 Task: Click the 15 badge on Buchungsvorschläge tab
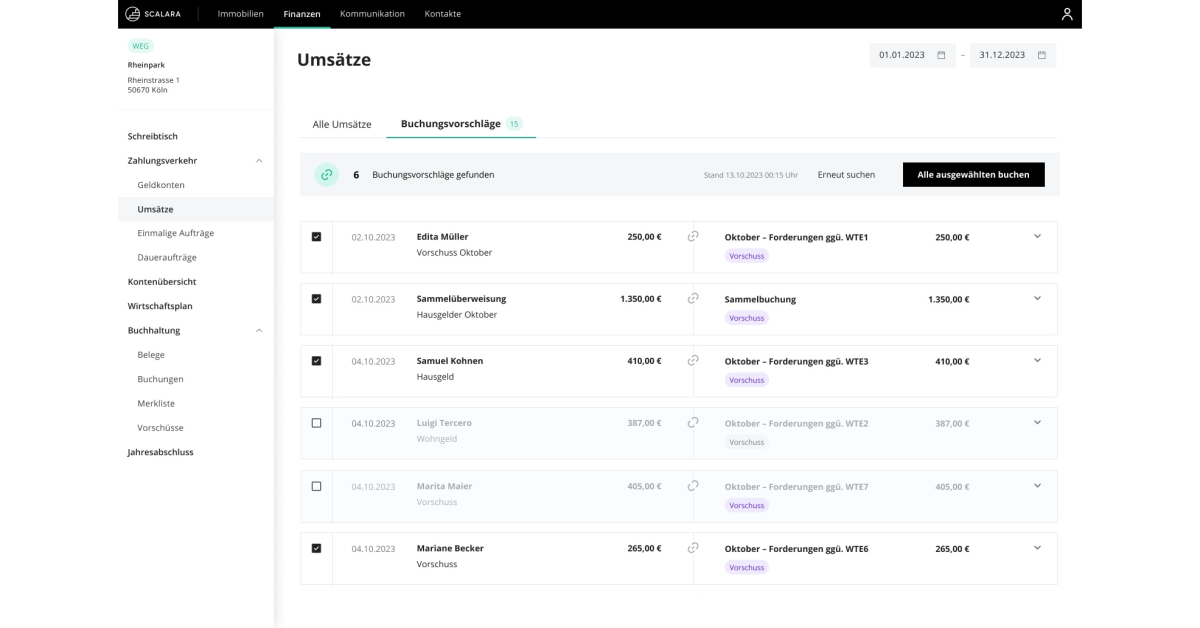pyautogui.click(x=514, y=124)
